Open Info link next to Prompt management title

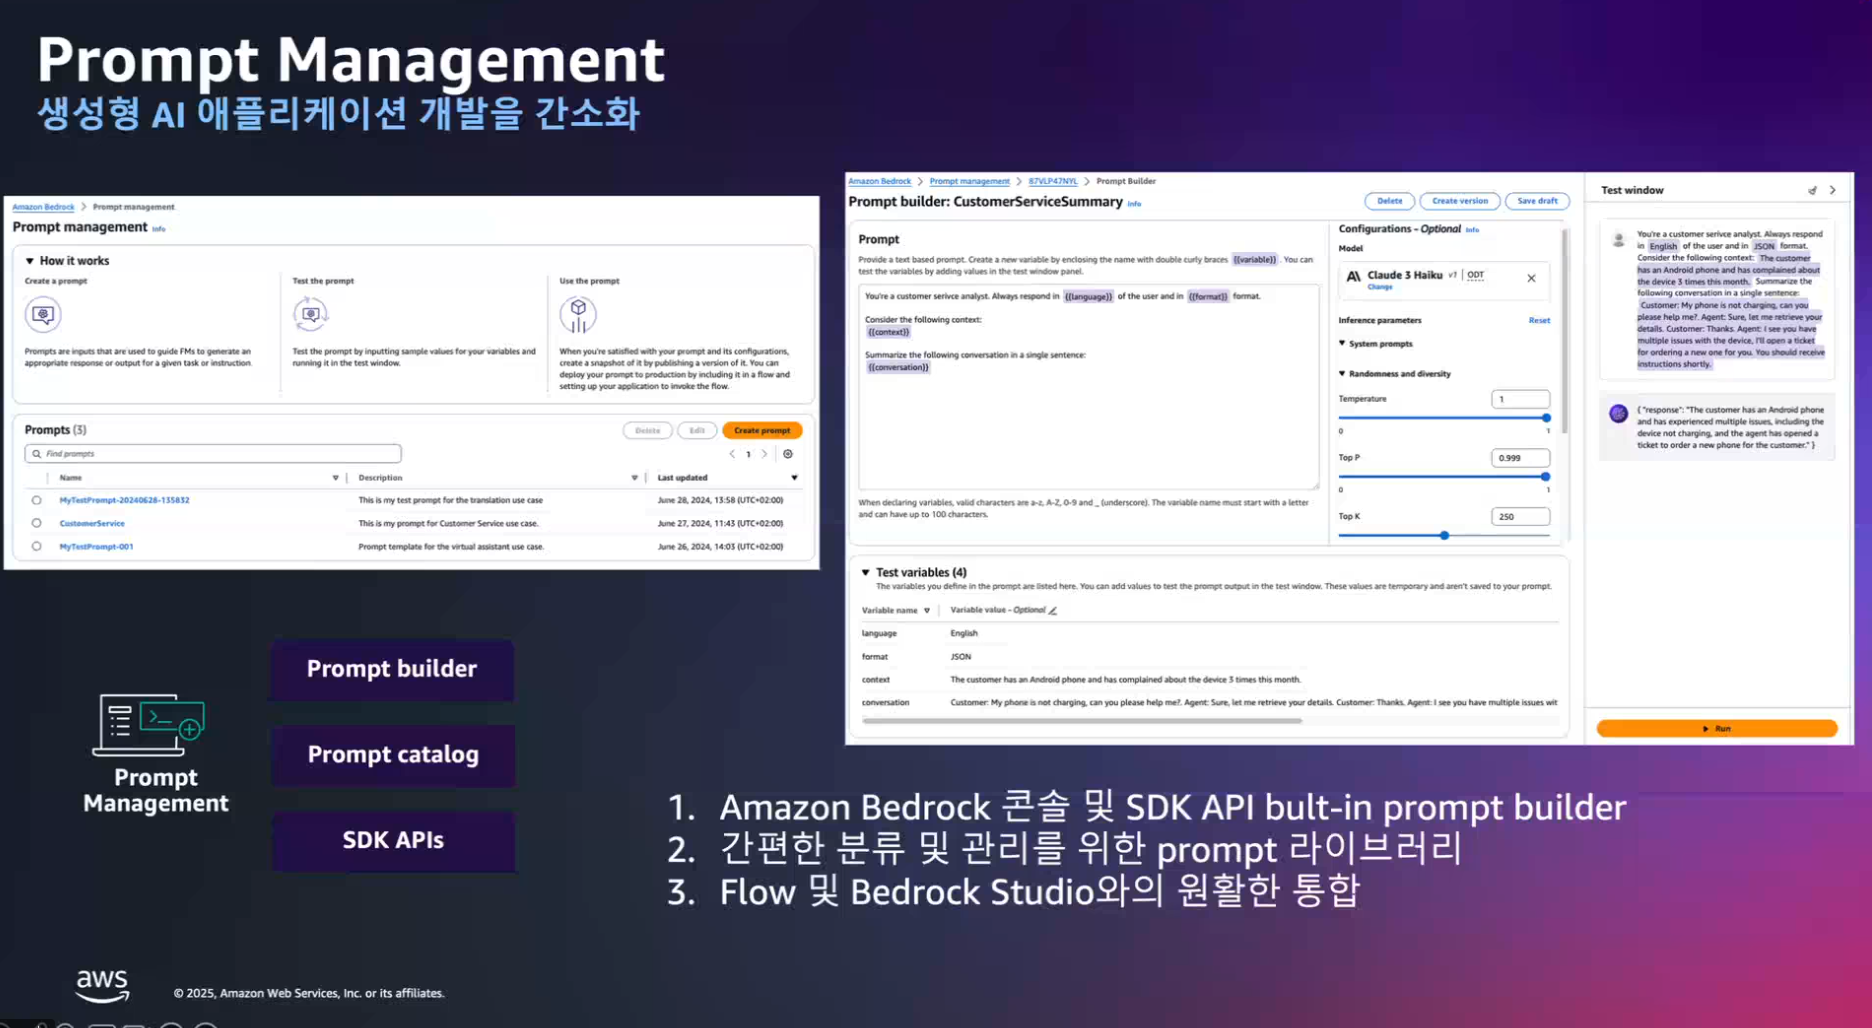(159, 229)
